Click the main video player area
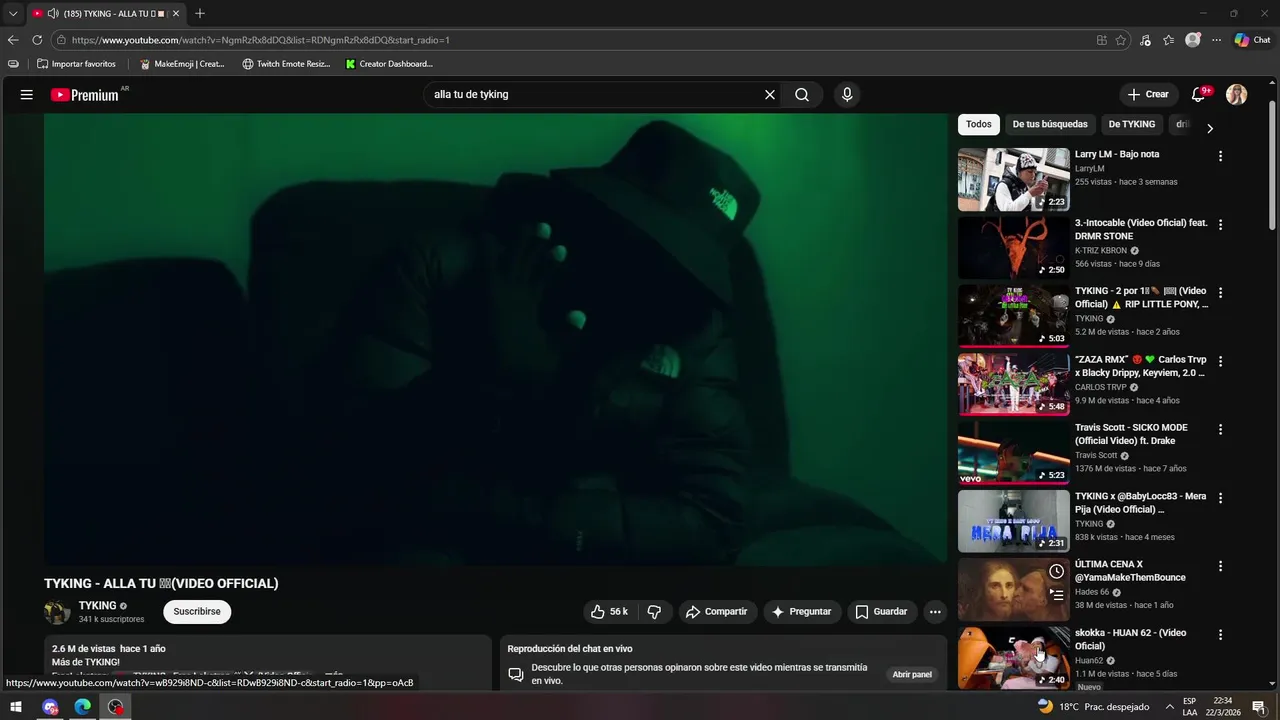The width and height of the screenshot is (1280, 720). [495, 339]
